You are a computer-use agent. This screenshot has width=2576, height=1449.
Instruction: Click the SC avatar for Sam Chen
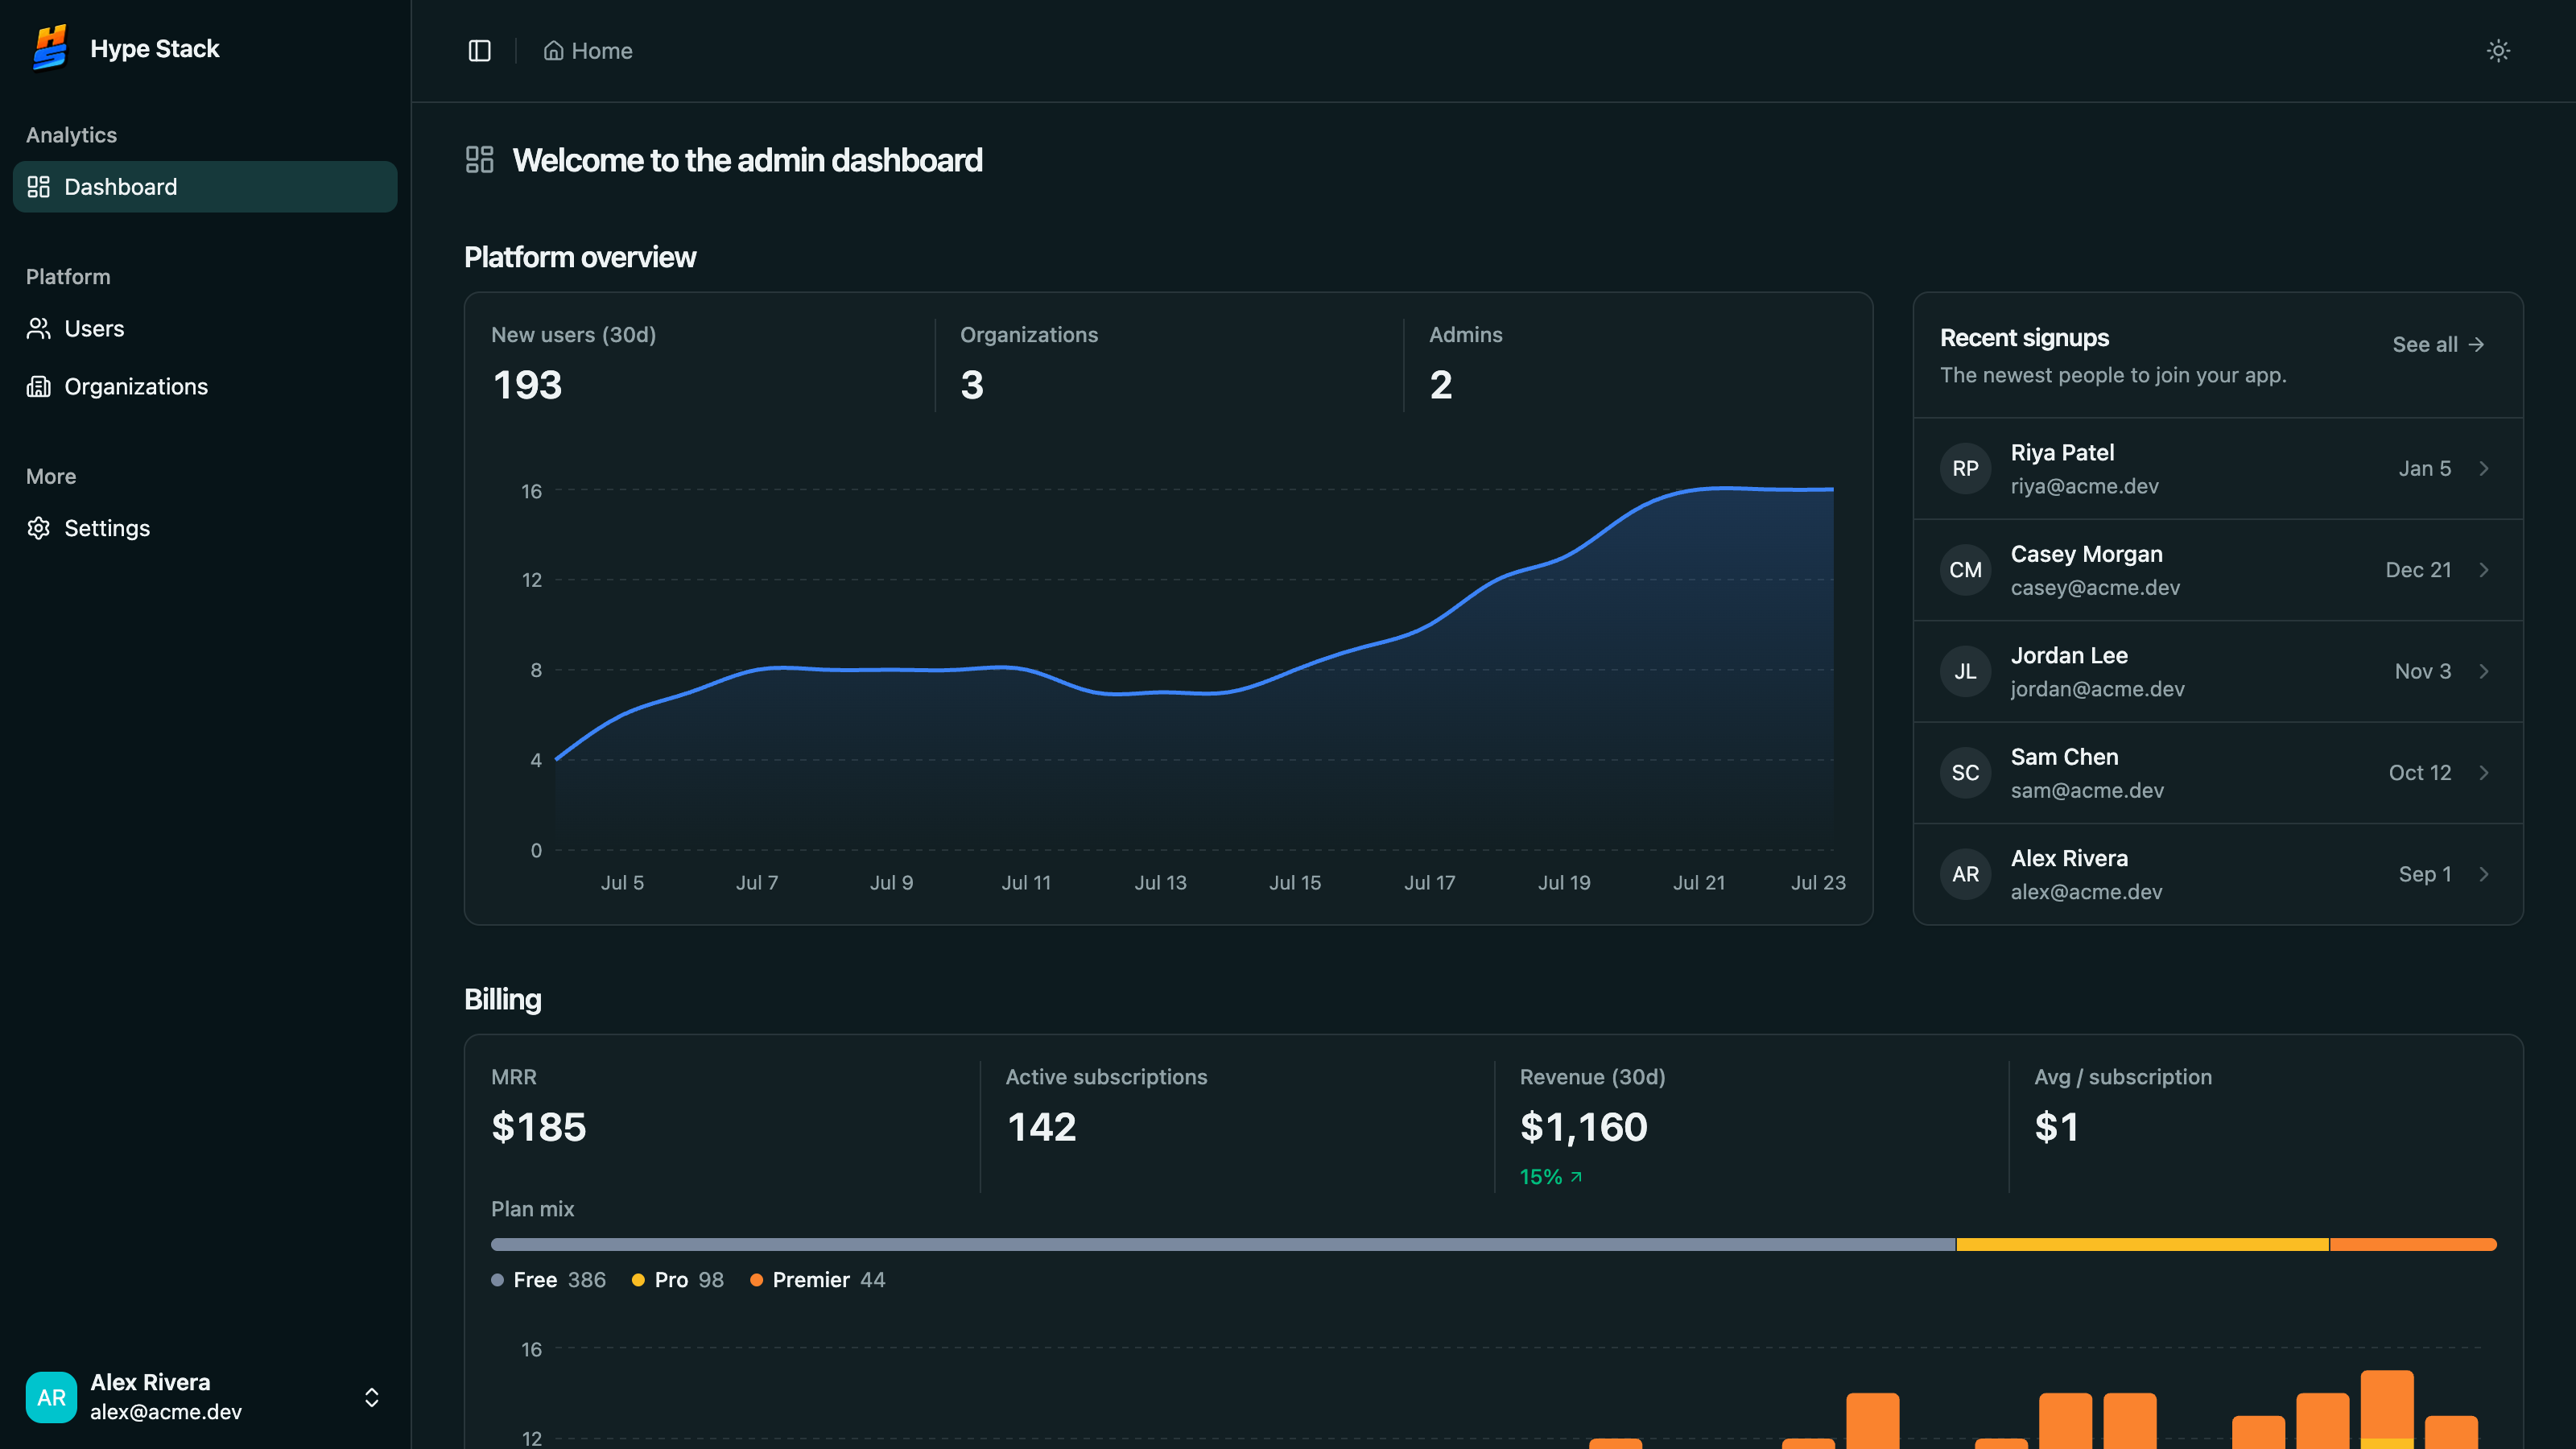(x=1965, y=773)
